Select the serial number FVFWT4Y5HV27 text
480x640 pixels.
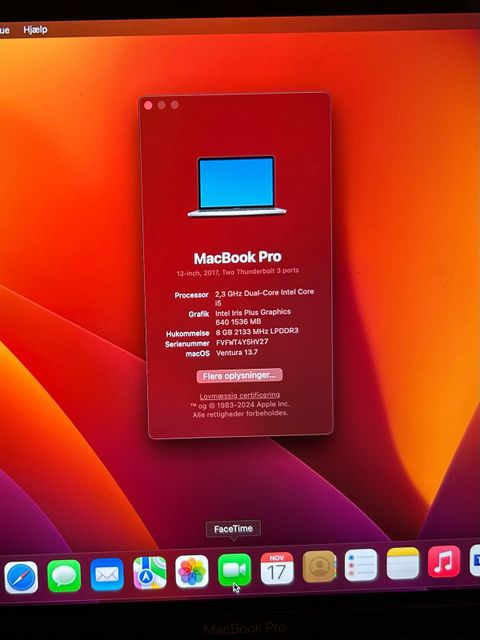[242, 342]
